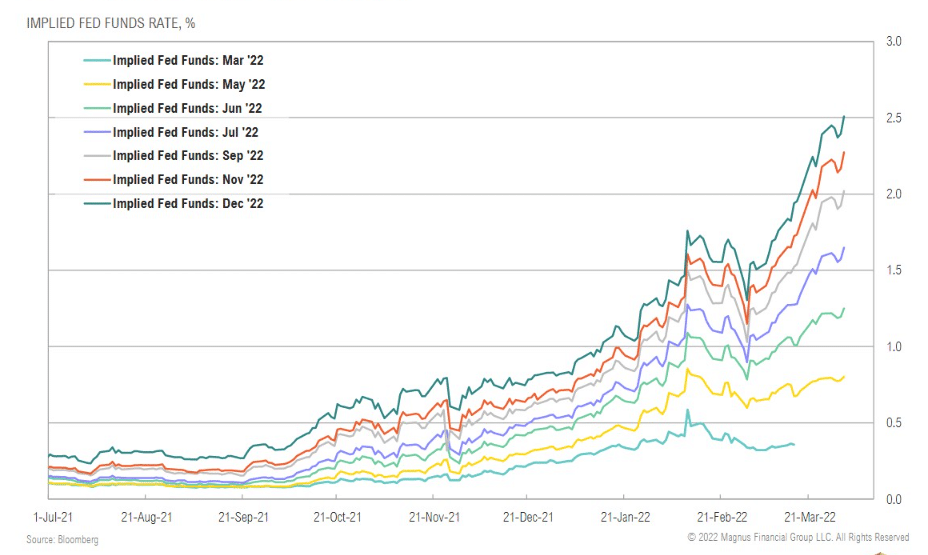Select the 'Implied Fed Funds: Sep '22' legend label
This screenshot has width=928, height=555.
(x=188, y=156)
